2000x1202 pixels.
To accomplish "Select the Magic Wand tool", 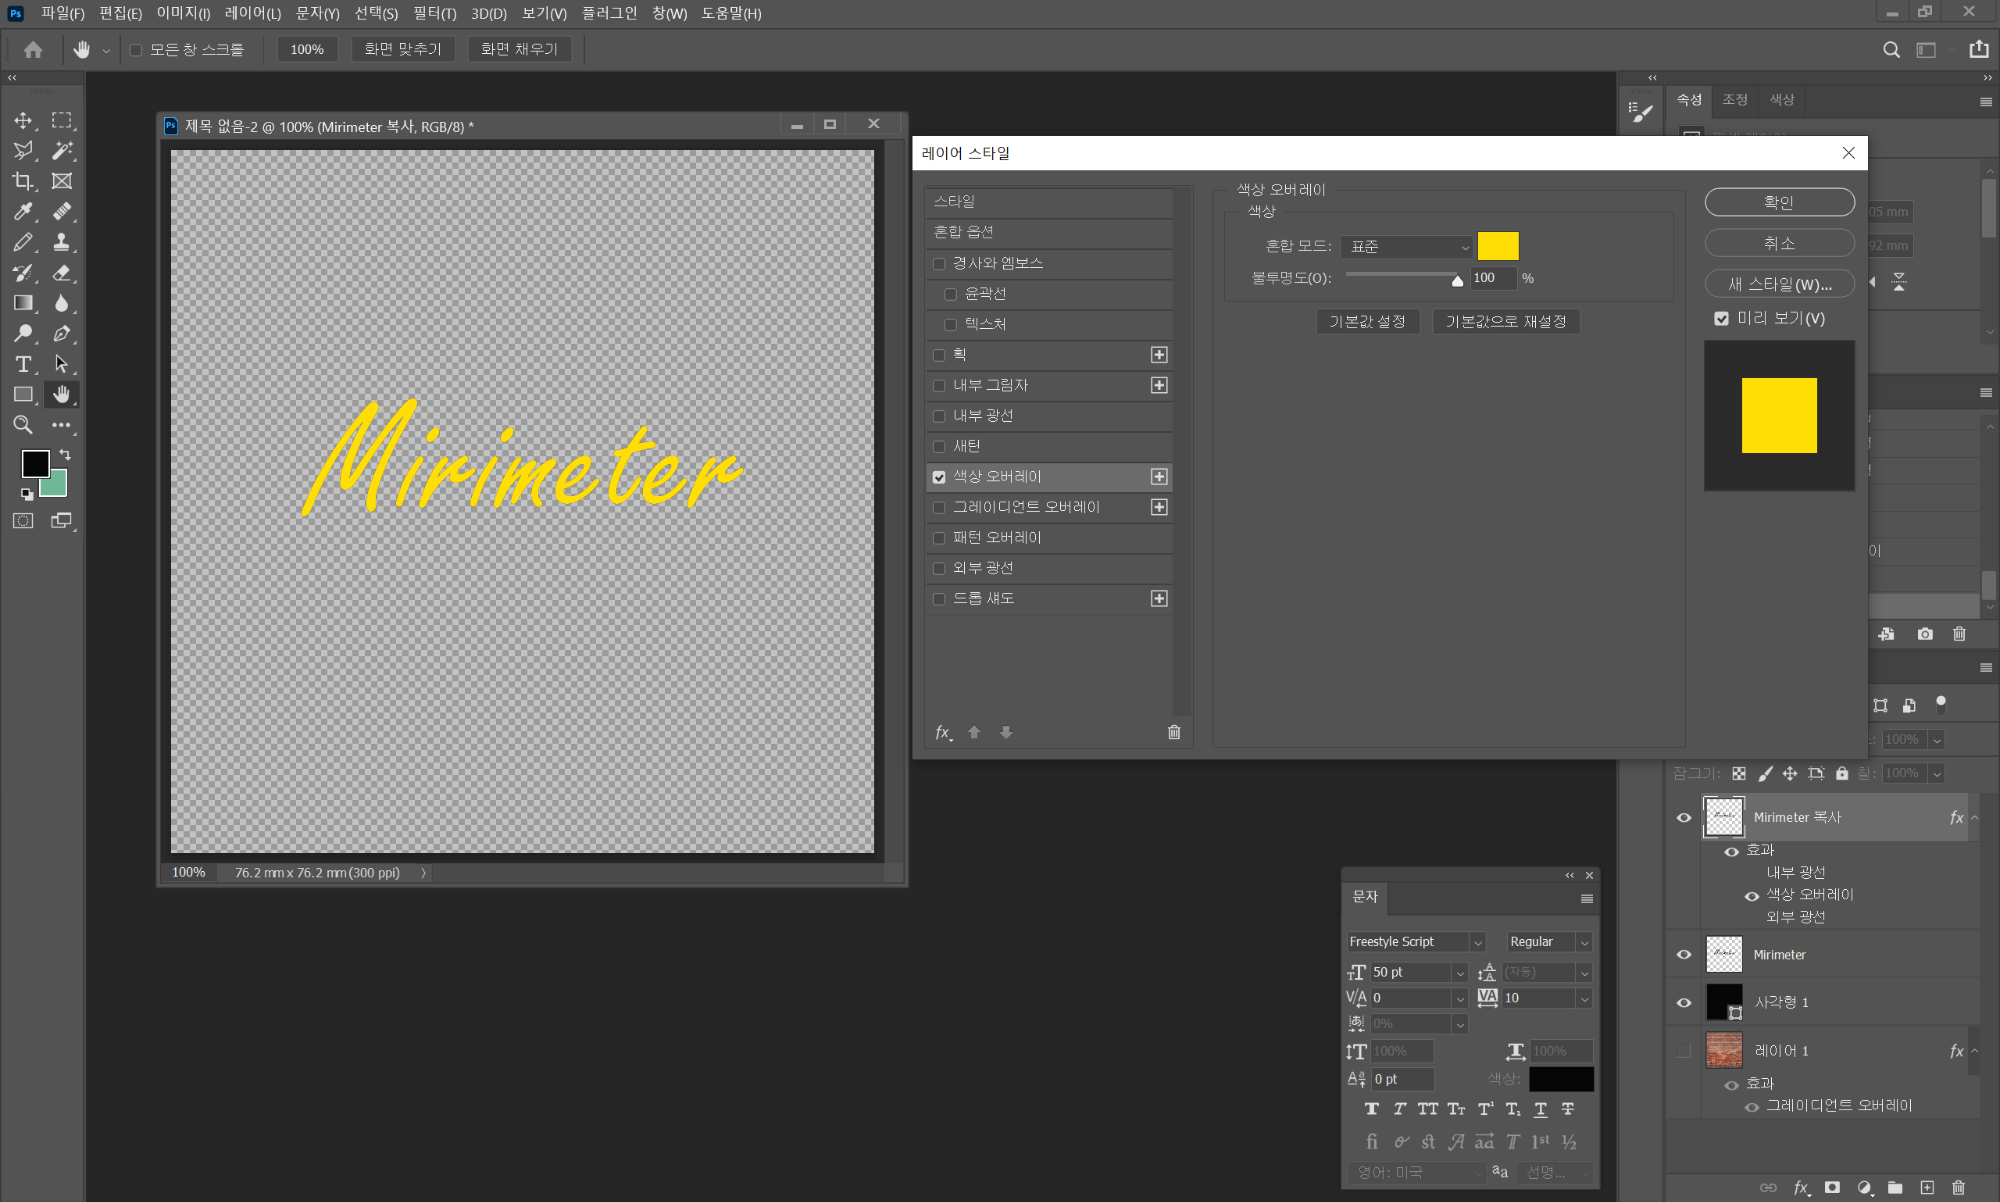I will [x=62, y=151].
